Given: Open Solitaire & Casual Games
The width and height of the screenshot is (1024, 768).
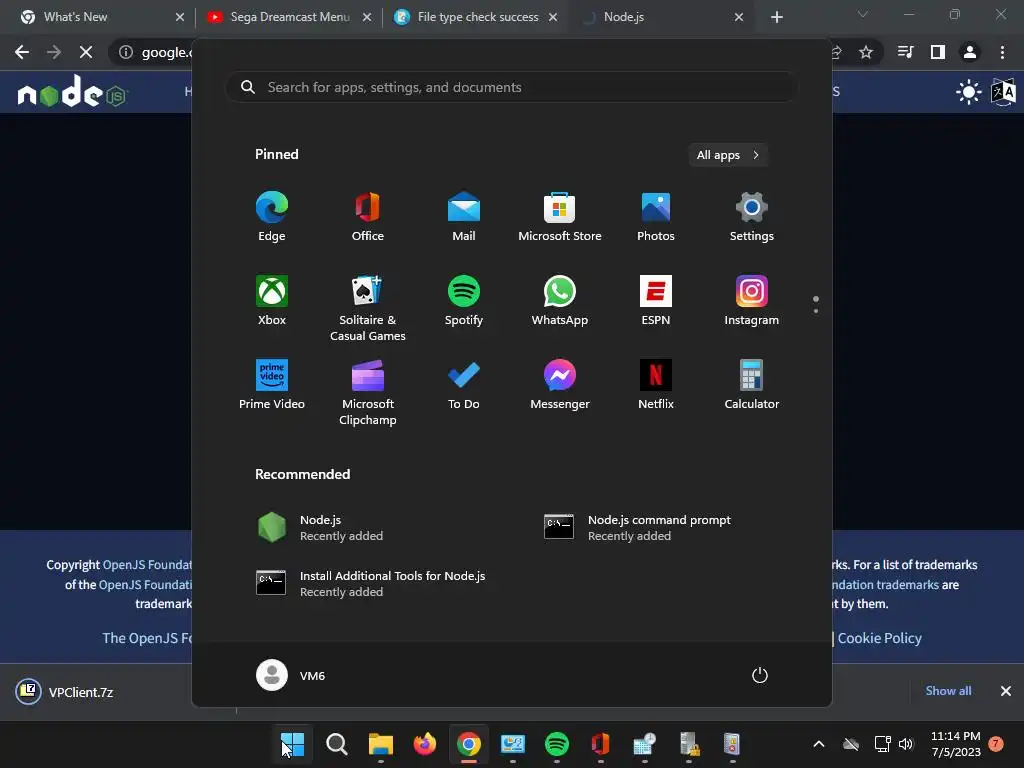Looking at the screenshot, I should pos(368,308).
